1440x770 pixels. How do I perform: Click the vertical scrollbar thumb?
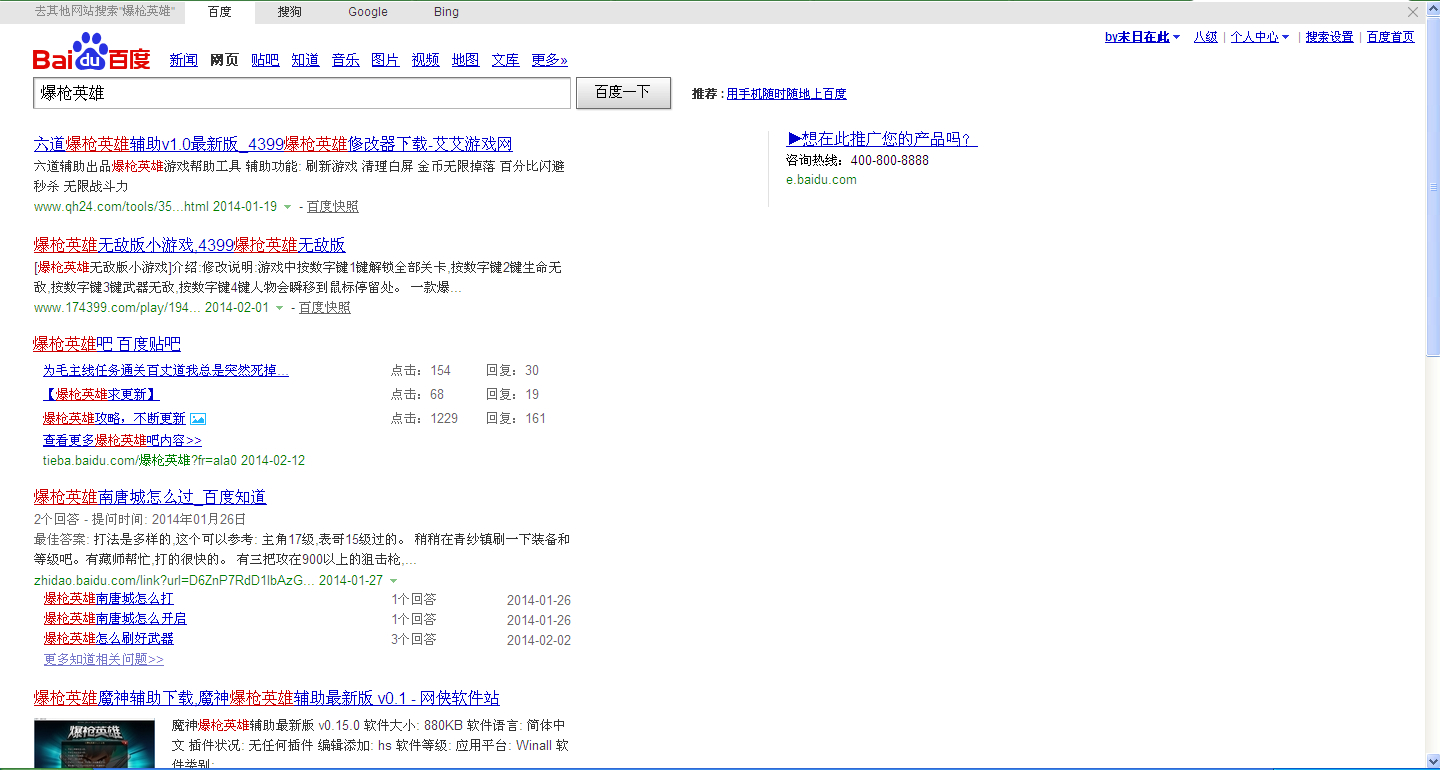coord(1433,188)
